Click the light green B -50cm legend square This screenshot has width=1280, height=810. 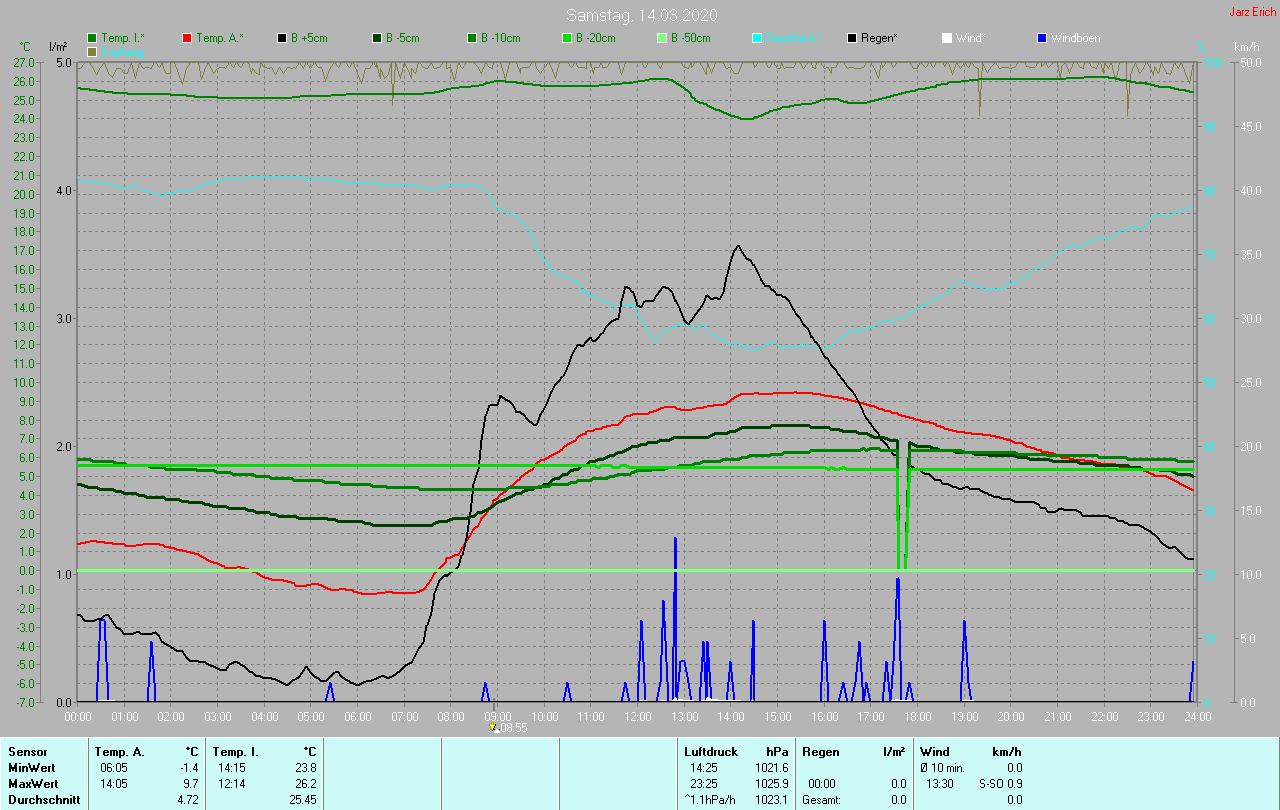662,38
